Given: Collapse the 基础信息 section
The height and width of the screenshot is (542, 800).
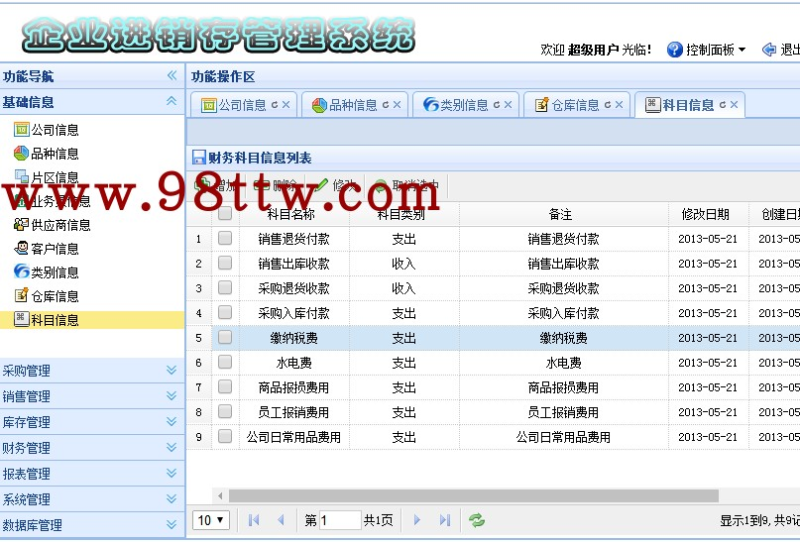Looking at the screenshot, I should [x=172, y=101].
